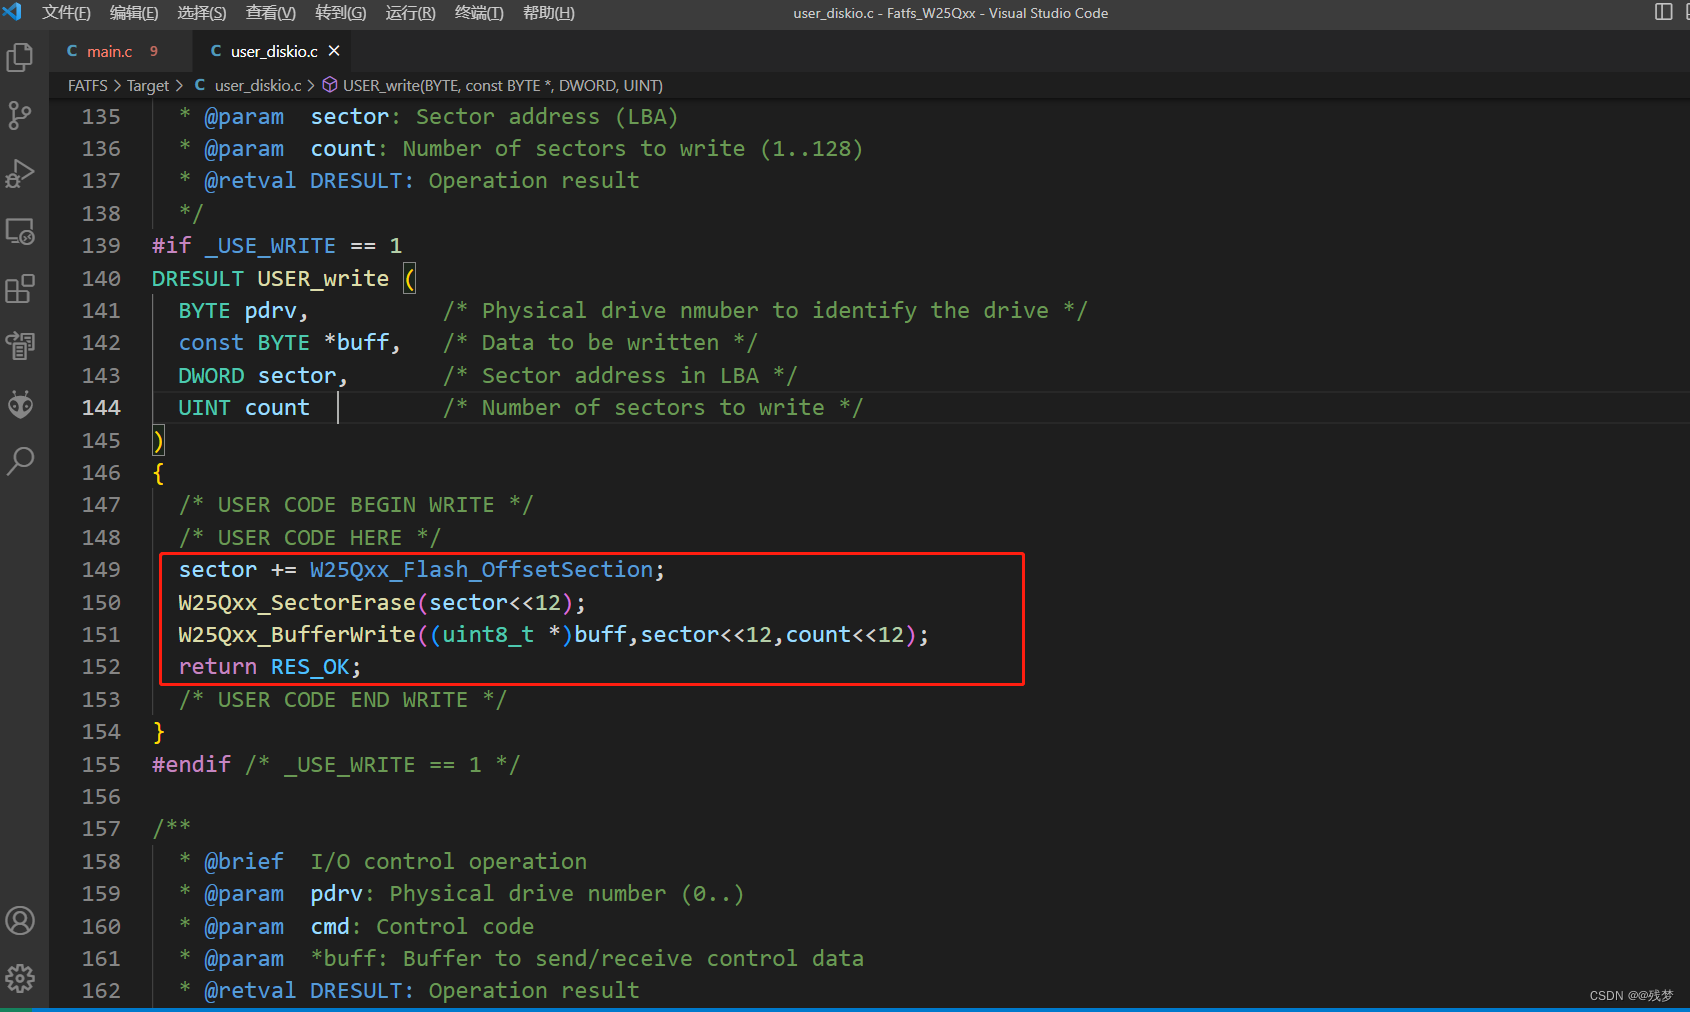Viewport: 1690px width, 1012px height.
Task: Click comment 'USER CODE END WRITE'
Action: 343,700
